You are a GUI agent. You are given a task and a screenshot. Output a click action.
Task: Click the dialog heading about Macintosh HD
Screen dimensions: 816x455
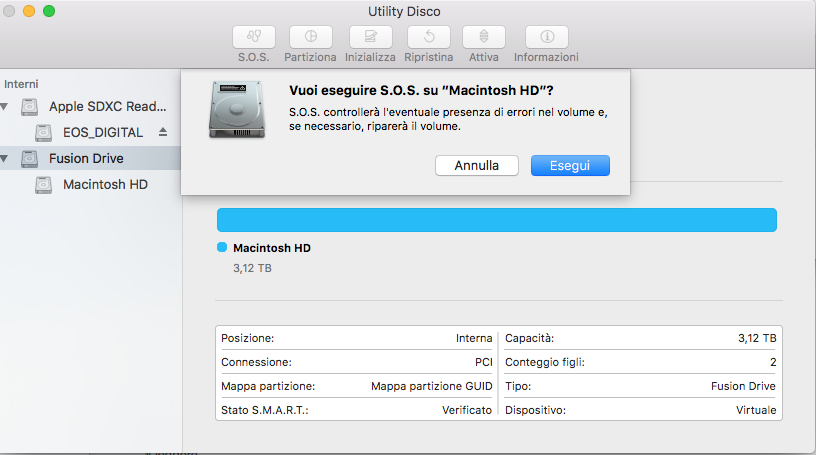coord(421,91)
